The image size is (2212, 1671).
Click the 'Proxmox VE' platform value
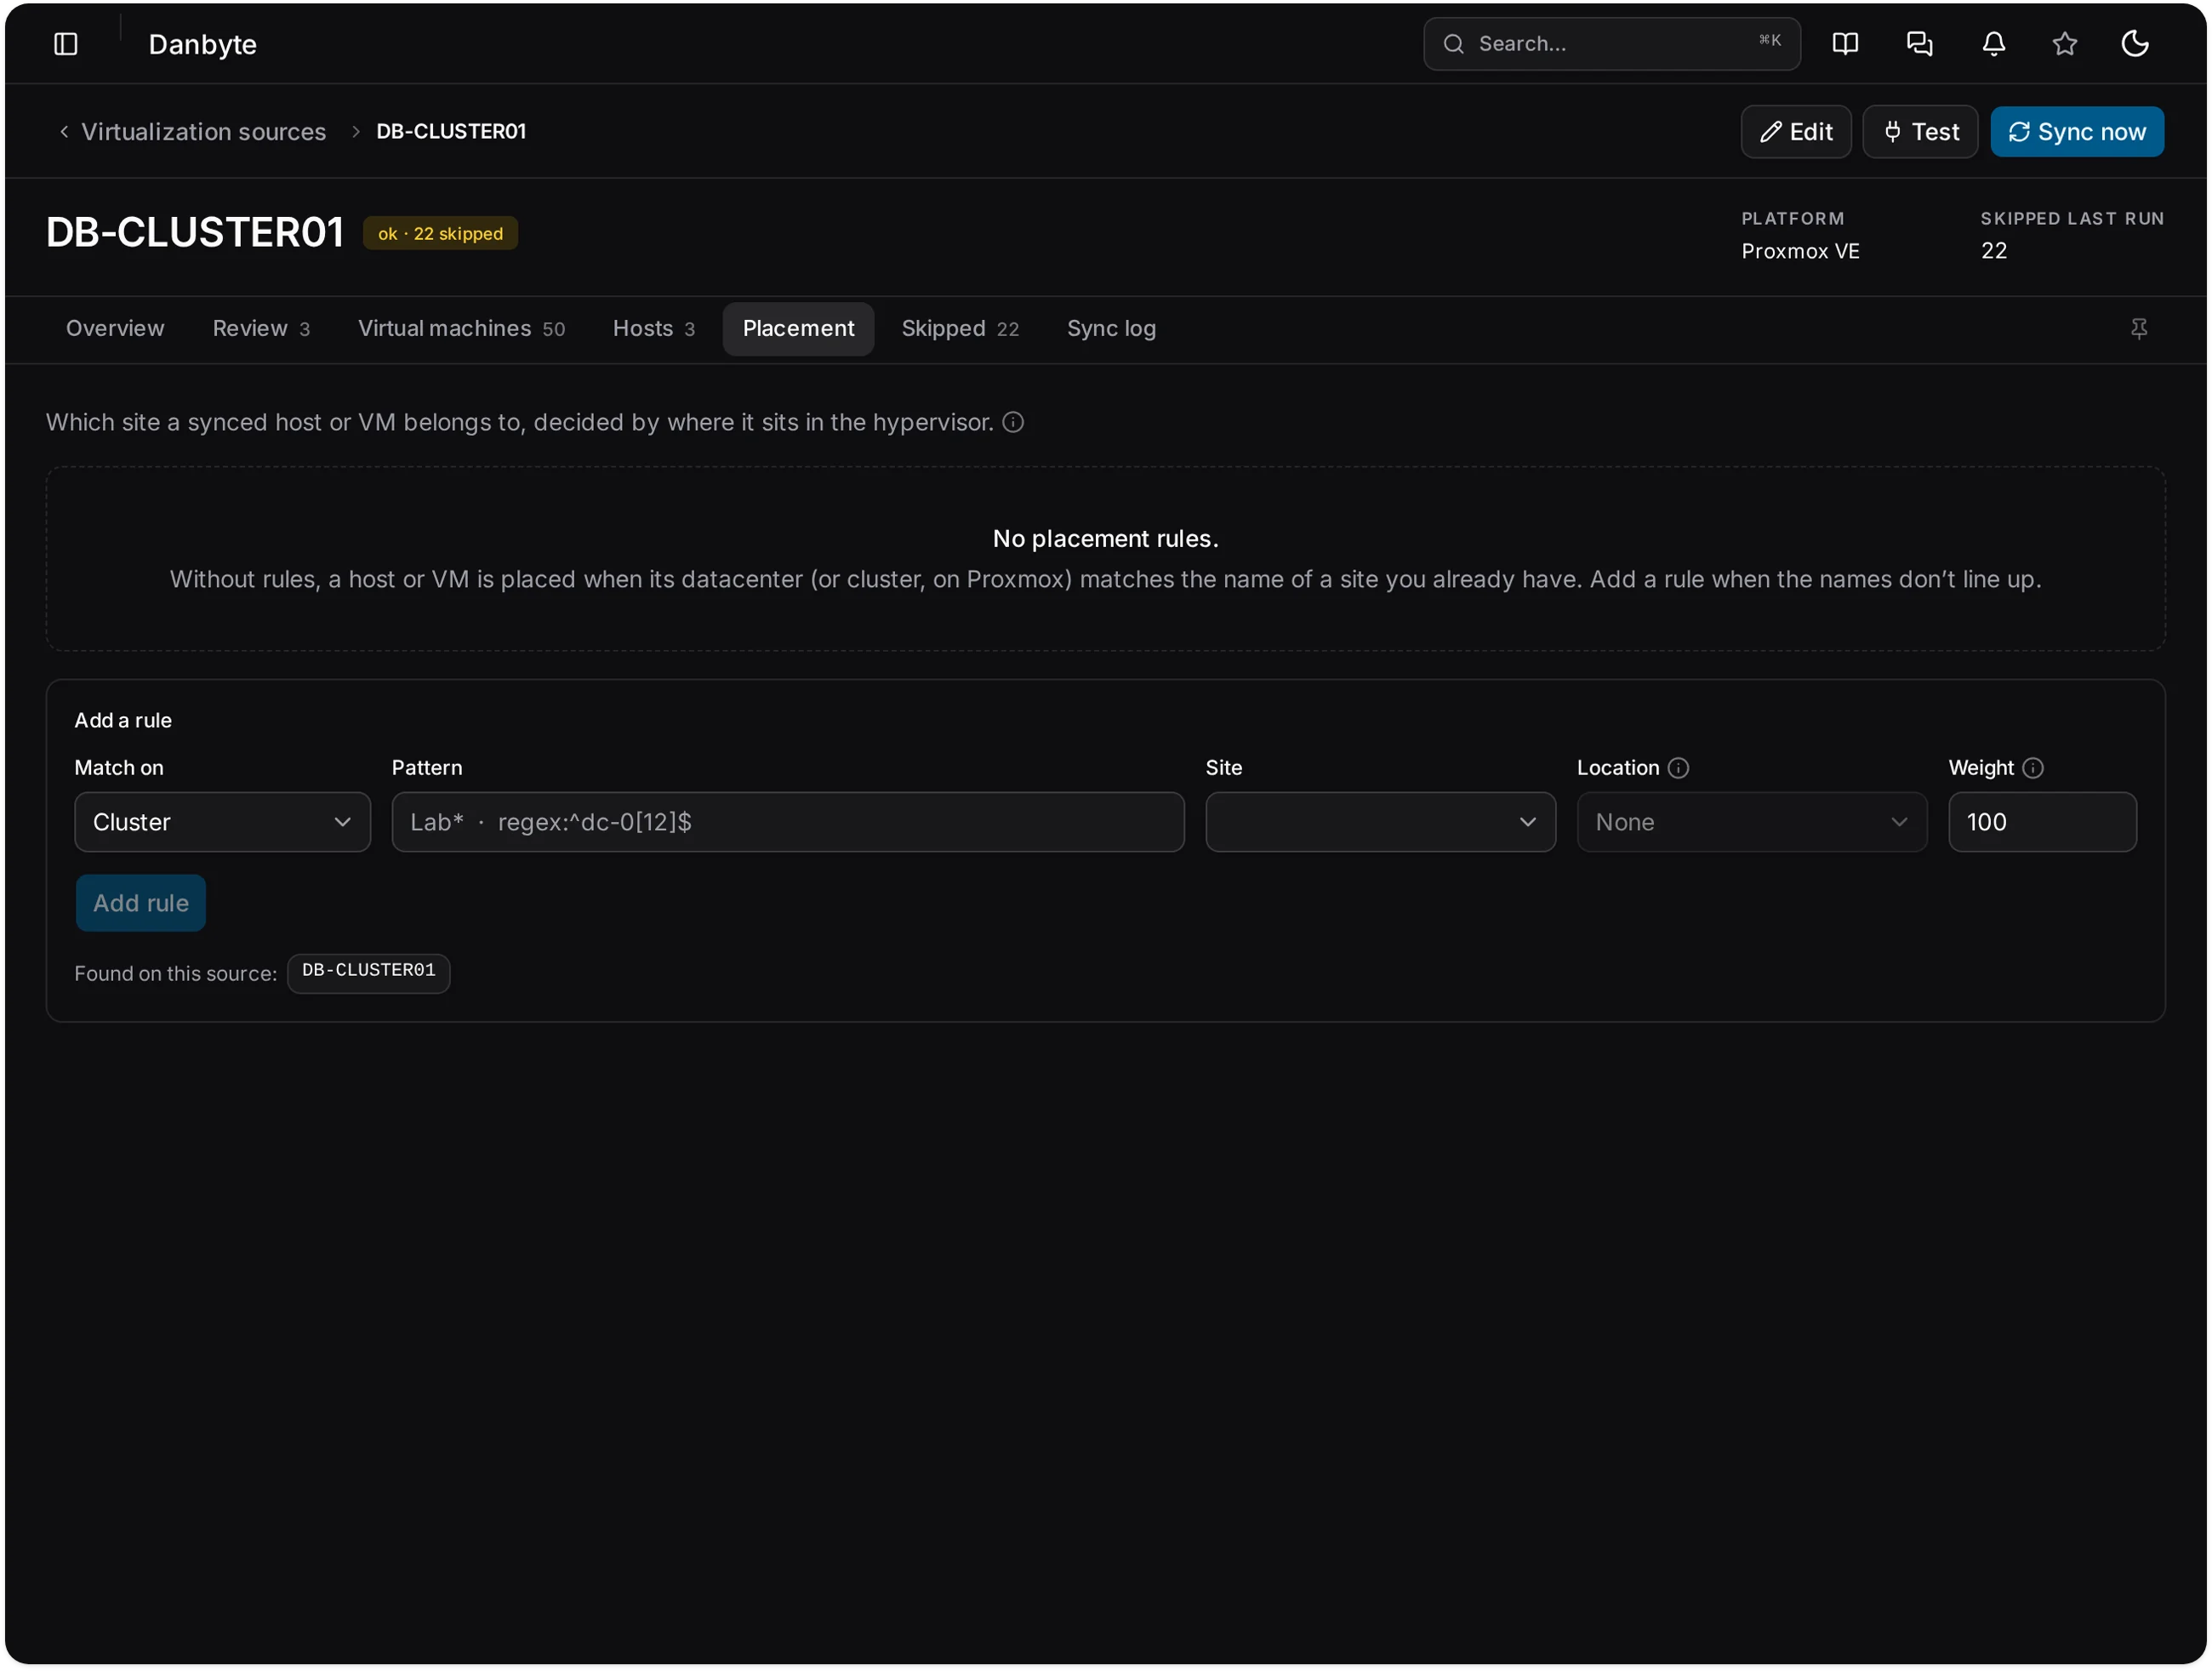(x=1800, y=251)
